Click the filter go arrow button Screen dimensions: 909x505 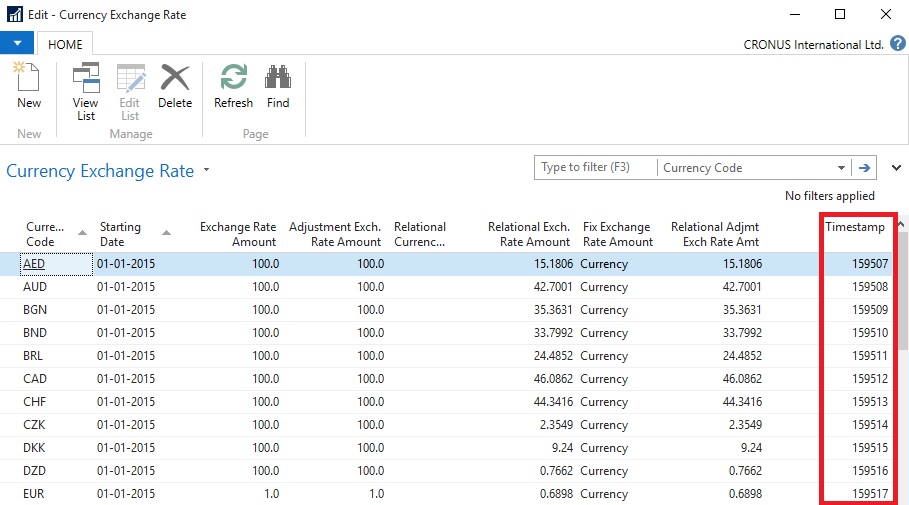point(865,168)
